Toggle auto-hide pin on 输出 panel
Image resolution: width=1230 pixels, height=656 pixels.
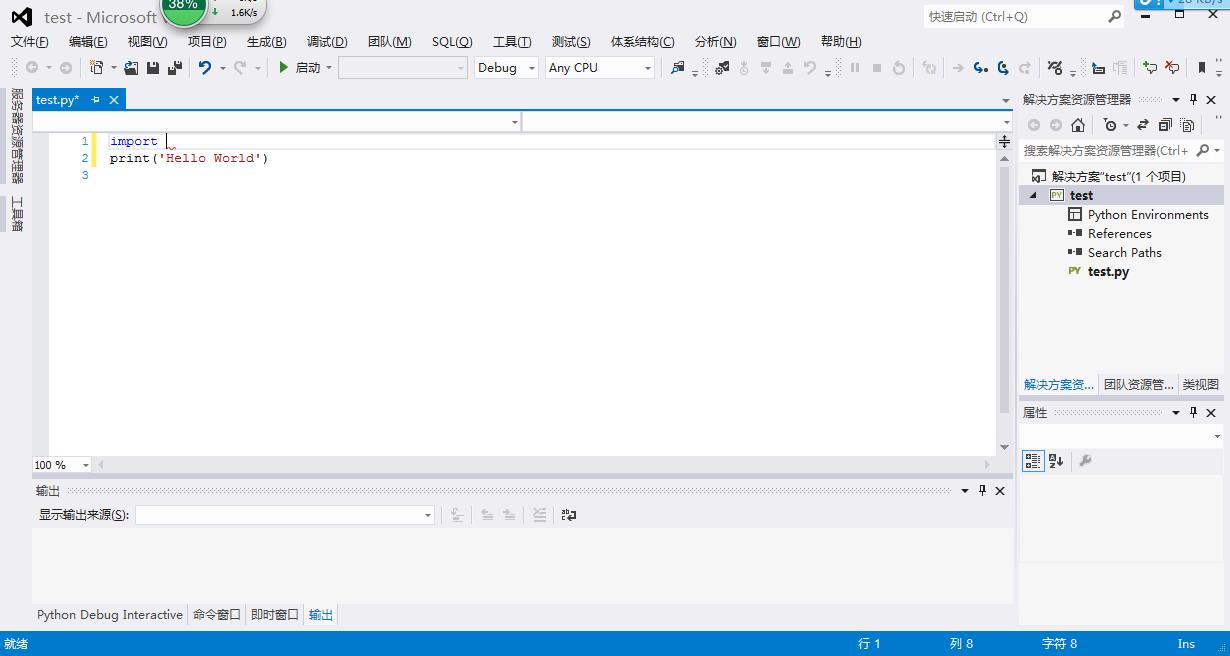click(x=983, y=491)
